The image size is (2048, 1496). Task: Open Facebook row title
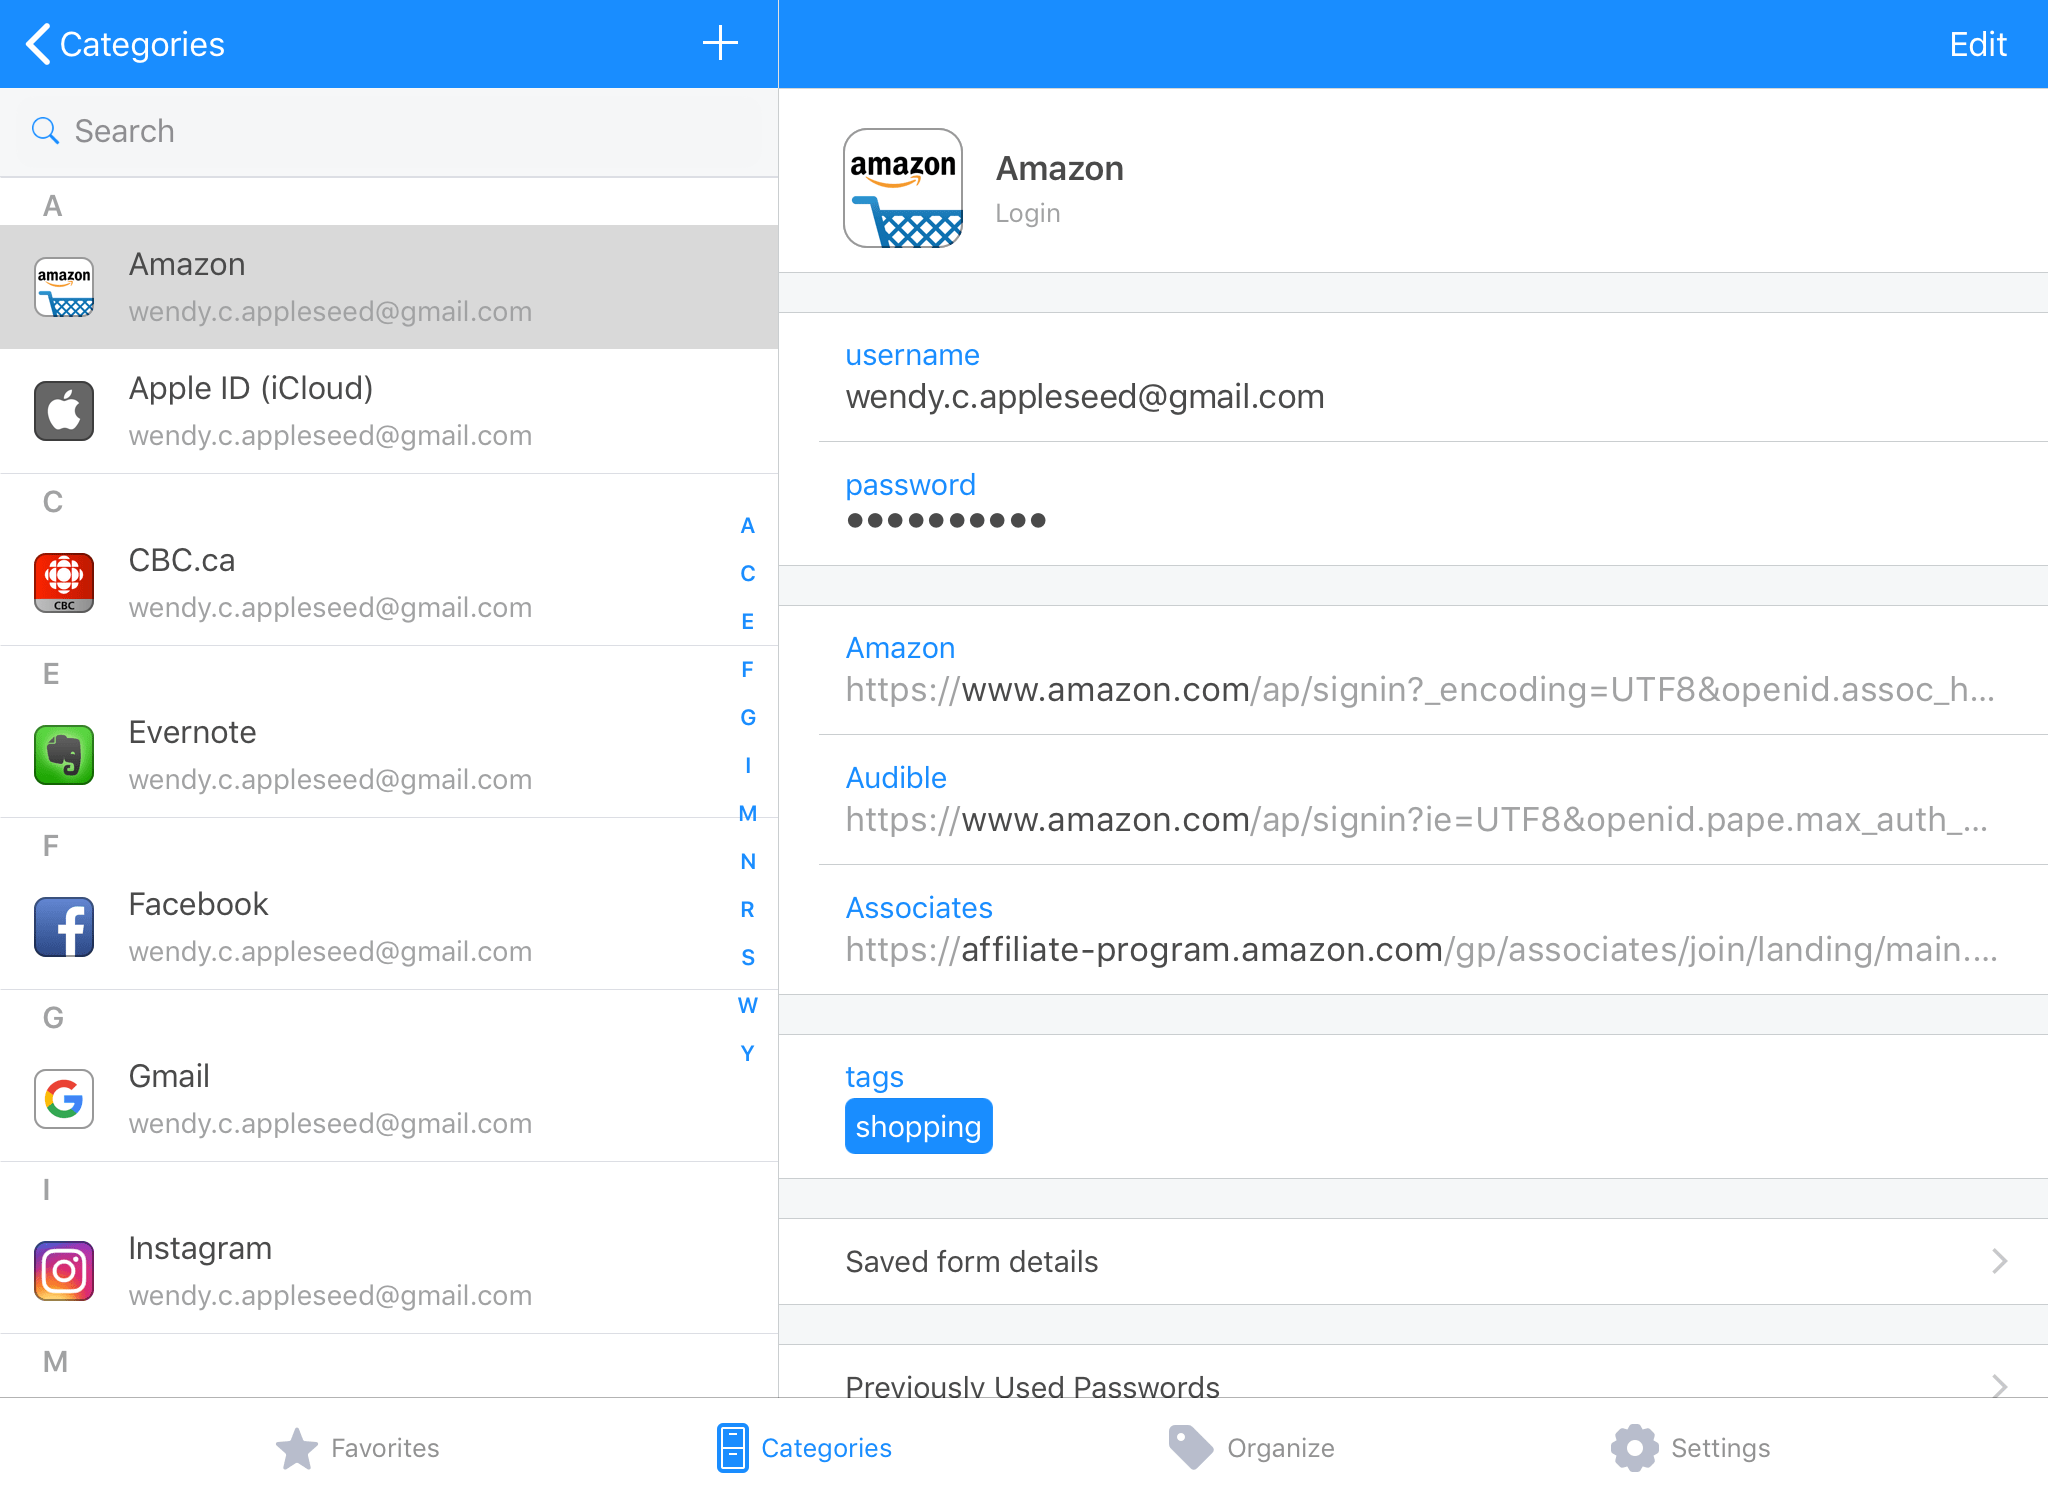point(198,904)
